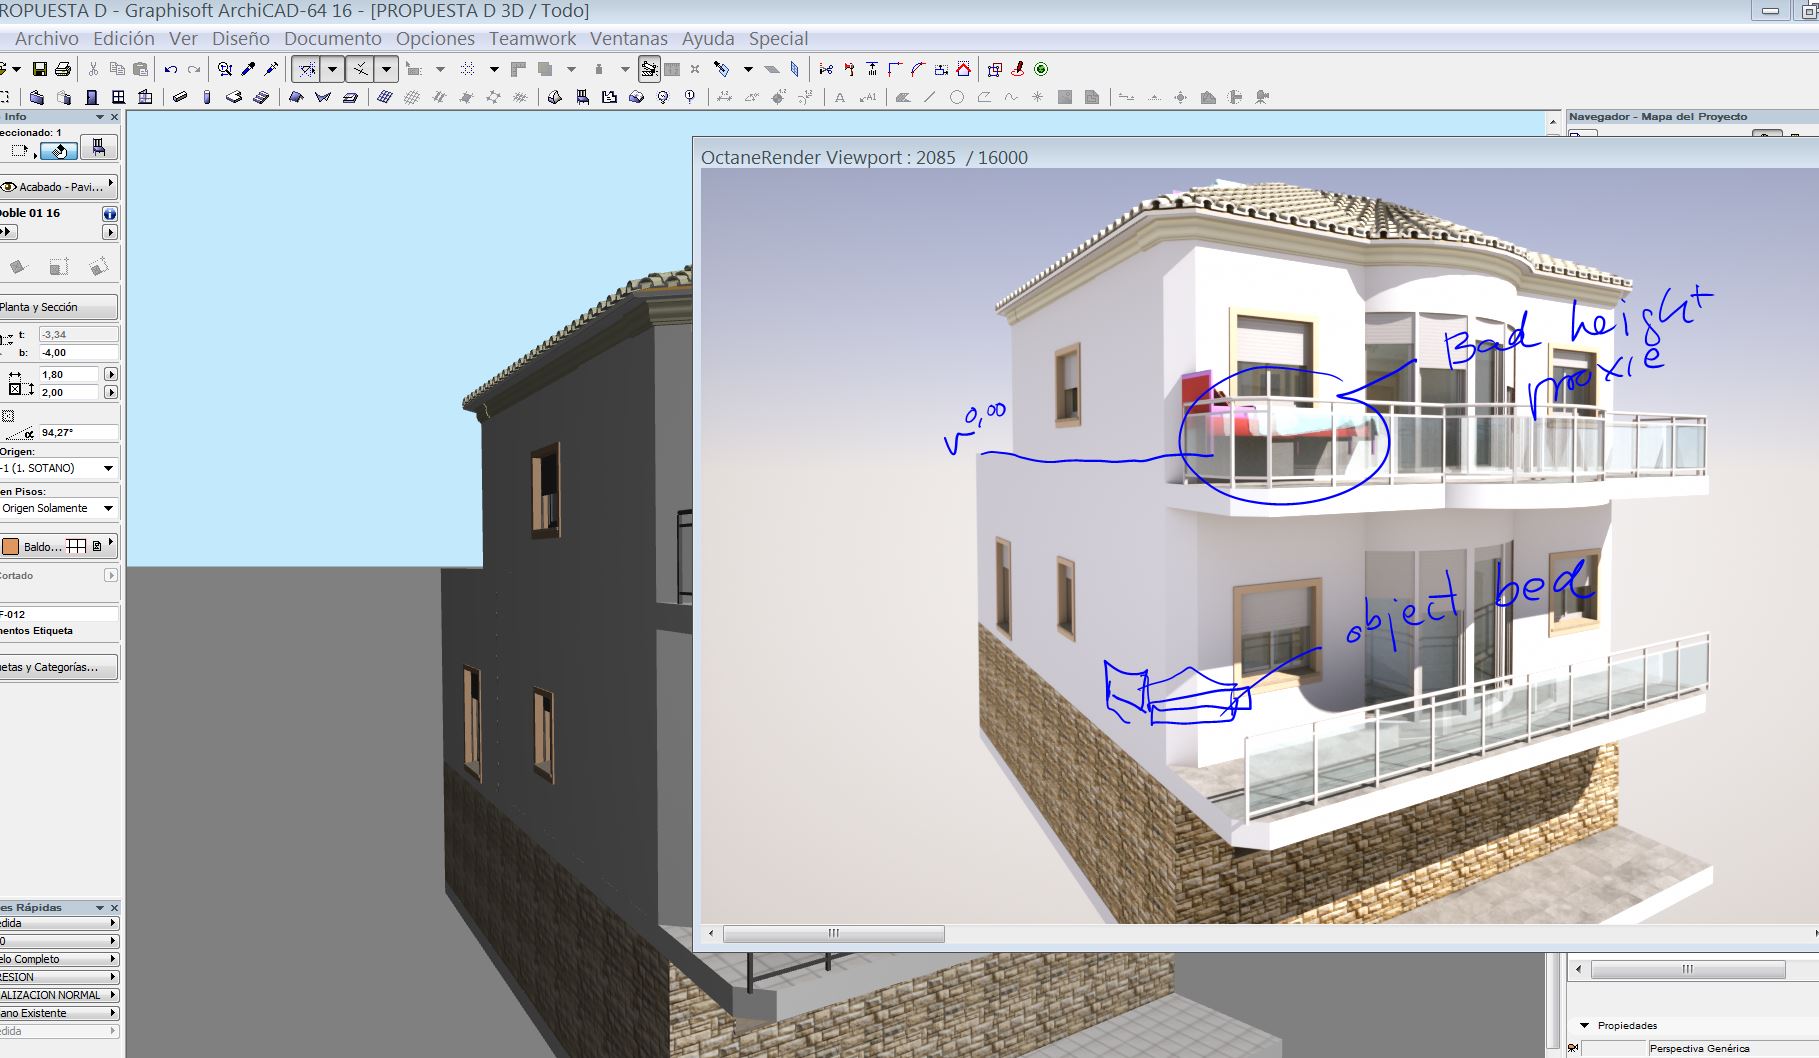Open the Origen Solamente dropdown
Viewport: 1819px width, 1058px height.
[x=59, y=508]
